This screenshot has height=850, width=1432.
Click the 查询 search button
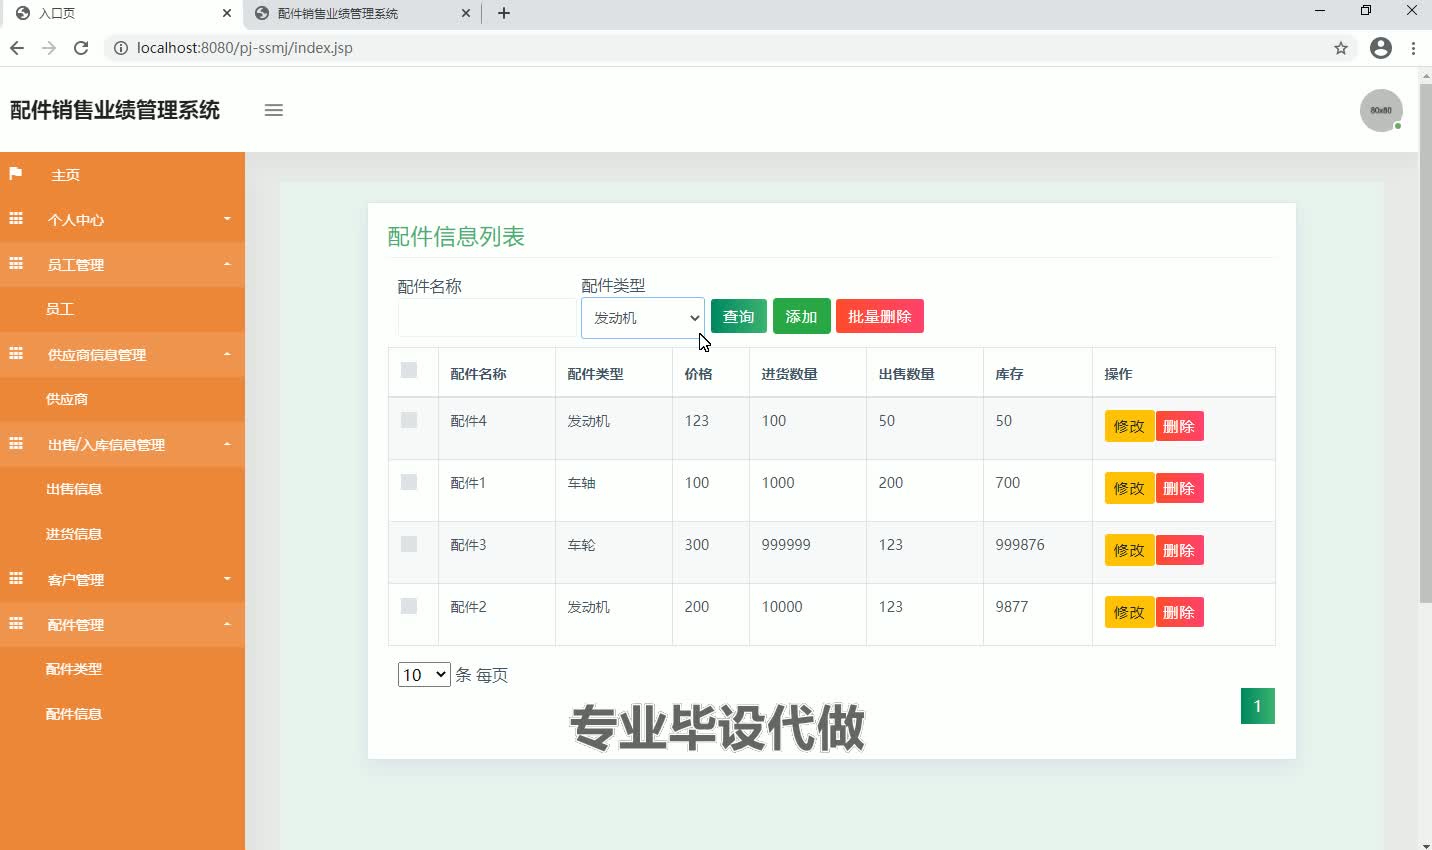click(739, 316)
